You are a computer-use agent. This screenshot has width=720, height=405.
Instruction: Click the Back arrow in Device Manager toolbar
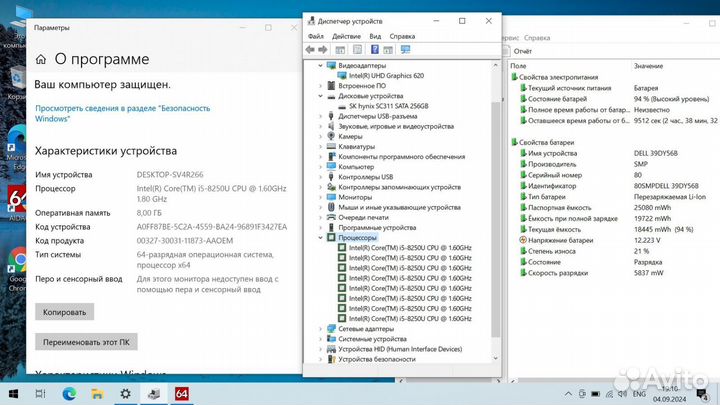click(x=310, y=50)
